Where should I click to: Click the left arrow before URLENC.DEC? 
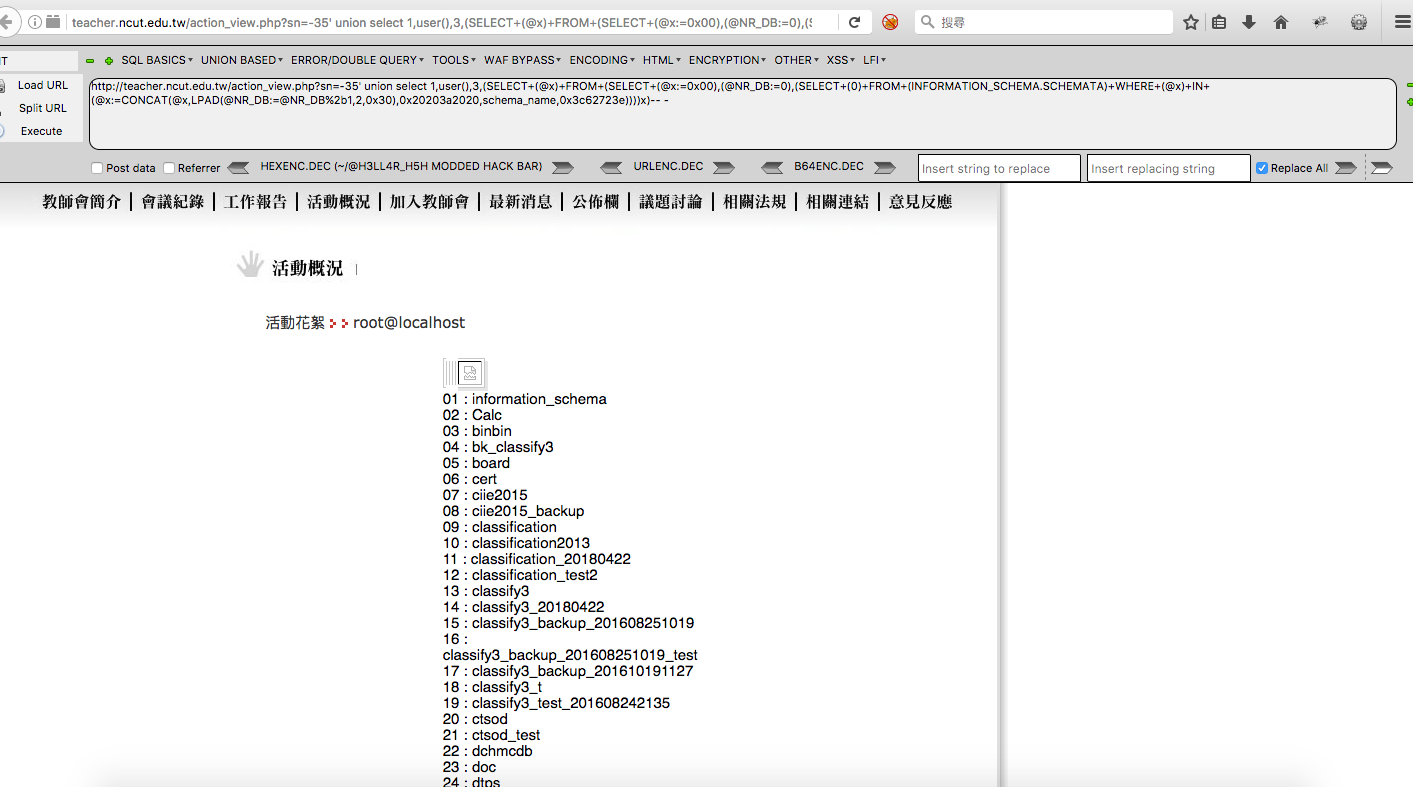(610, 167)
